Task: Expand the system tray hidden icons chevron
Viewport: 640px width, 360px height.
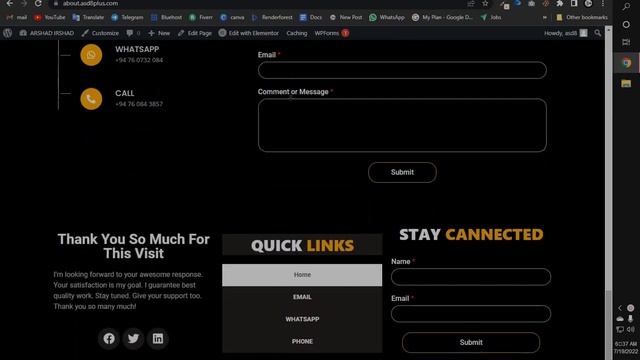Action: [x=620, y=308]
